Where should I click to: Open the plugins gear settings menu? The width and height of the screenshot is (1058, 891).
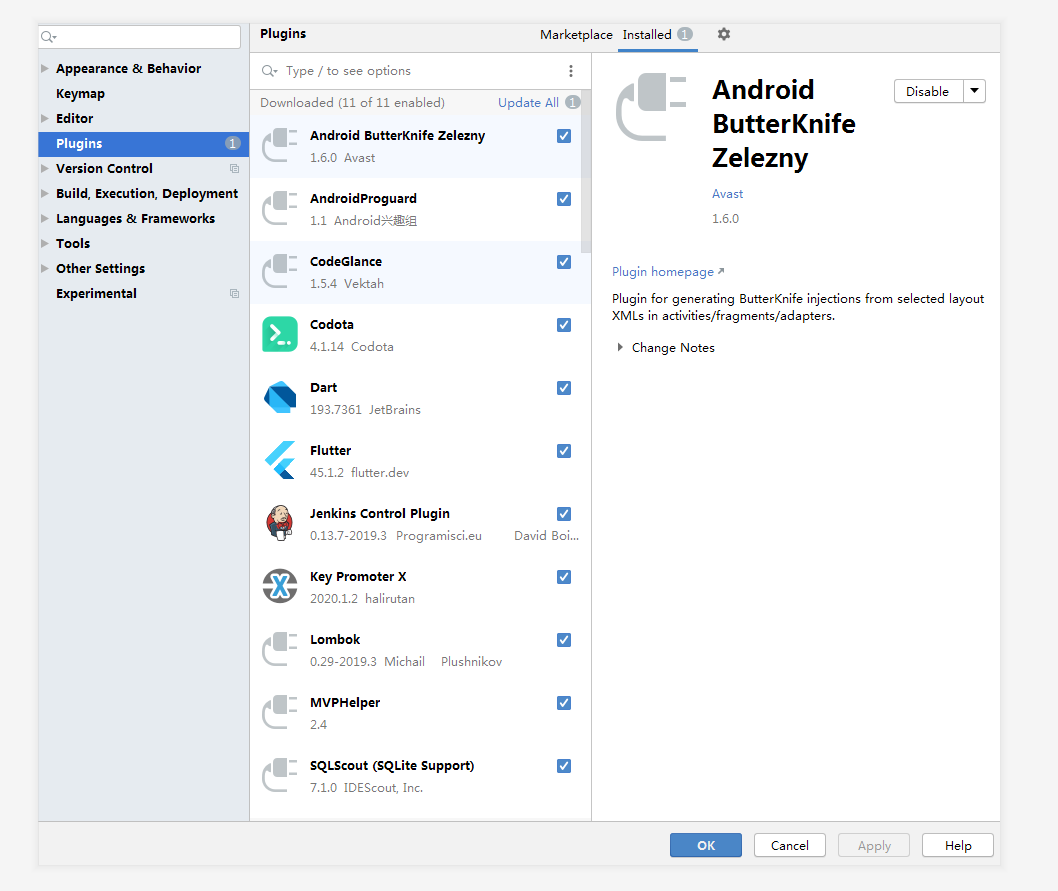724,34
